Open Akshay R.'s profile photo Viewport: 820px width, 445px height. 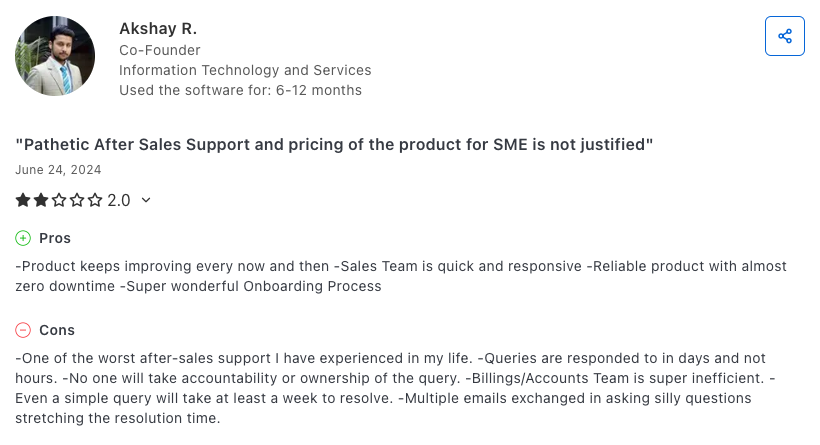pos(55,56)
